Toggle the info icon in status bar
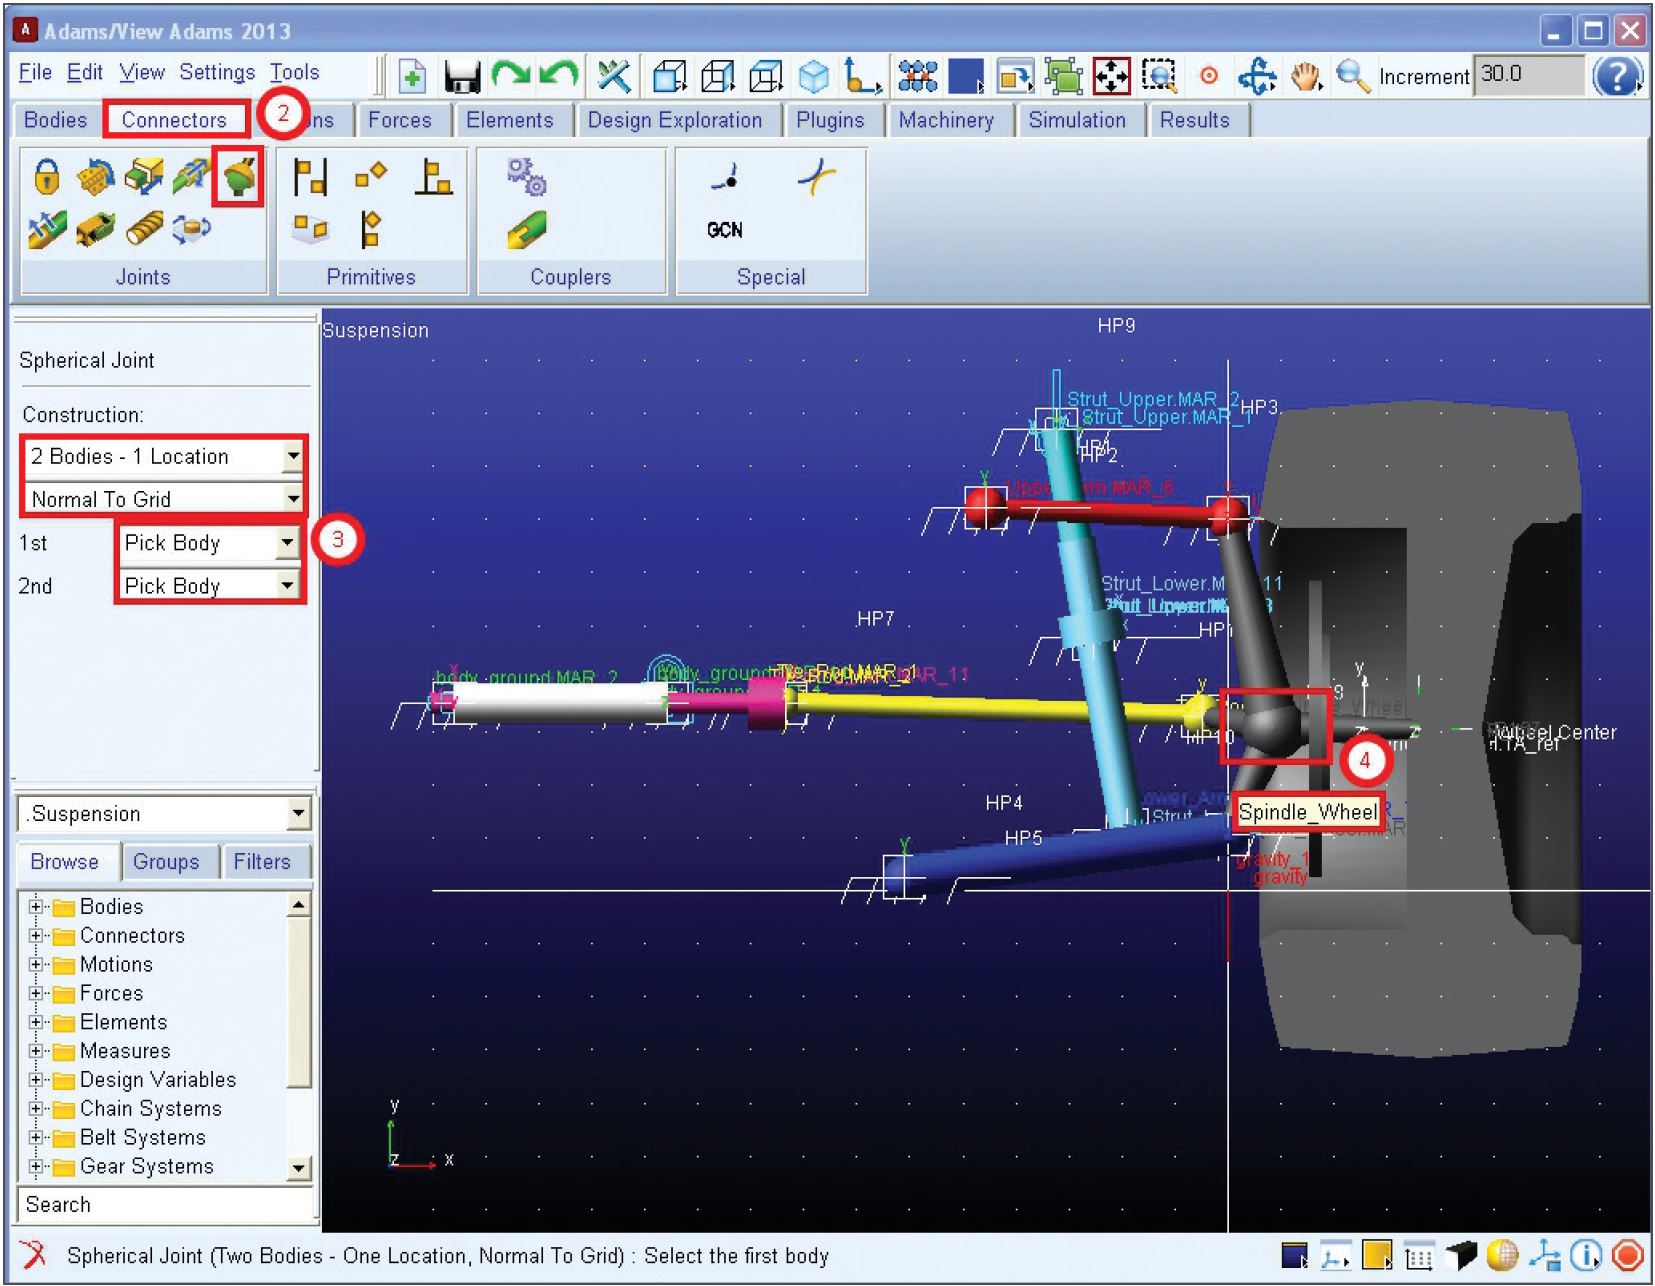This screenshot has width=1655, height=1286. [x=1585, y=1255]
